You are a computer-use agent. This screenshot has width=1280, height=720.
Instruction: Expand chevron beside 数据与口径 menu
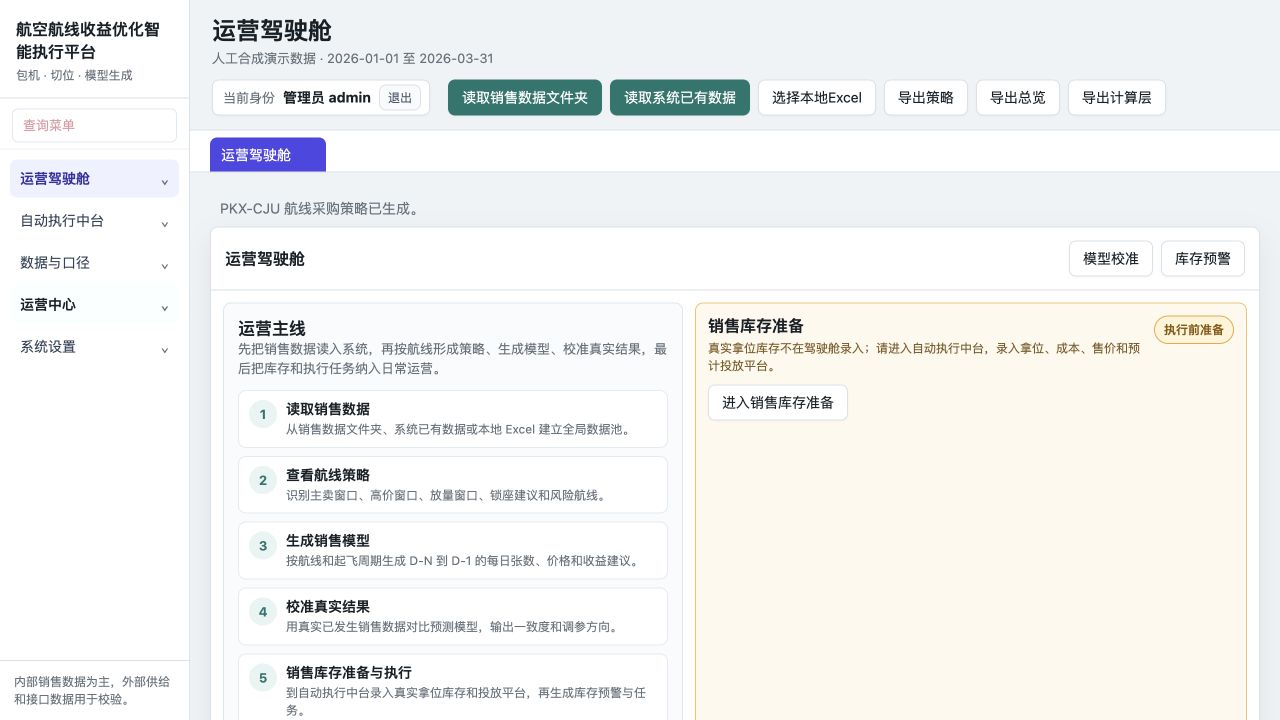(164, 266)
